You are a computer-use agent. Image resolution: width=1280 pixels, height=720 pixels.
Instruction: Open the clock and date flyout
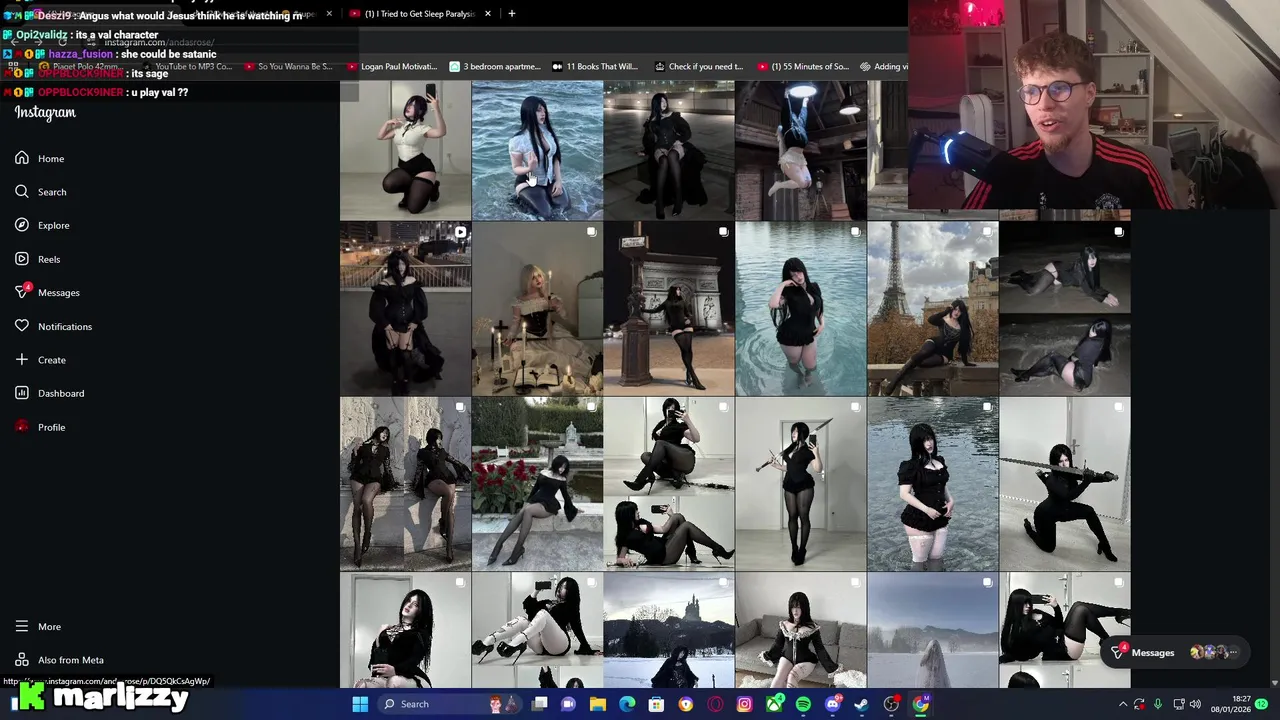pos(1230,704)
